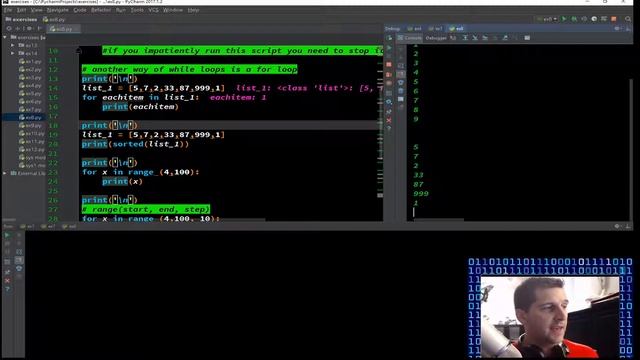The image size is (640, 360).
Task: Select ex8.py in project tree
Action: (30, 118)
